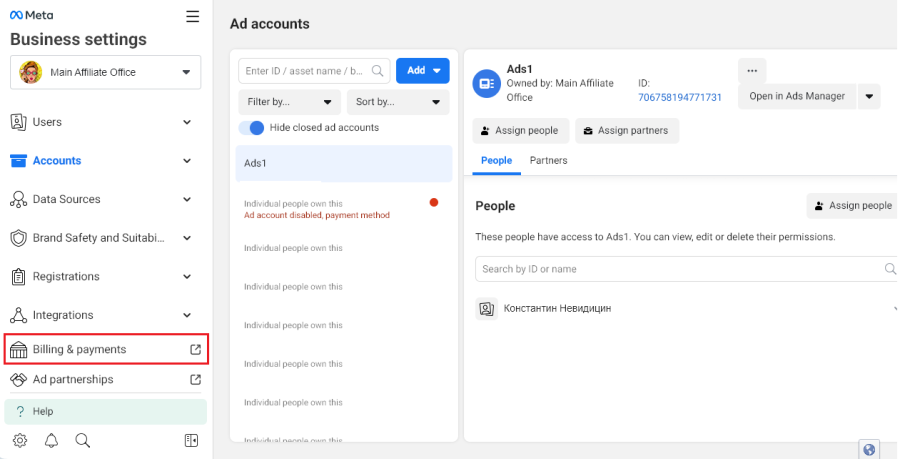Image resolution: width=900 pixels, height=459 pixels.
Task: Toggle Hide closed ad accounts switch
Action: click(x=252, y=128)
